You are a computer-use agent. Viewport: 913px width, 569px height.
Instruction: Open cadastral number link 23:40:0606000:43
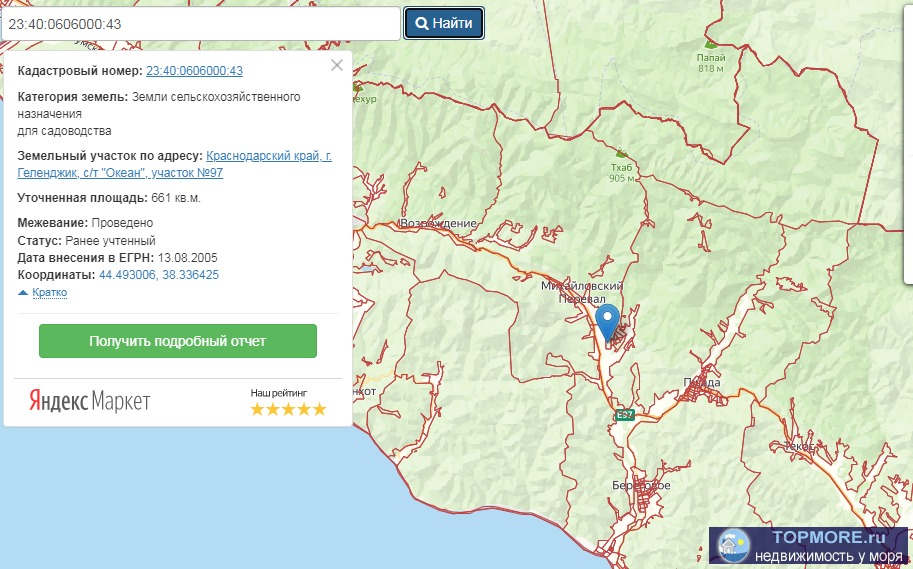click(194, 71)
